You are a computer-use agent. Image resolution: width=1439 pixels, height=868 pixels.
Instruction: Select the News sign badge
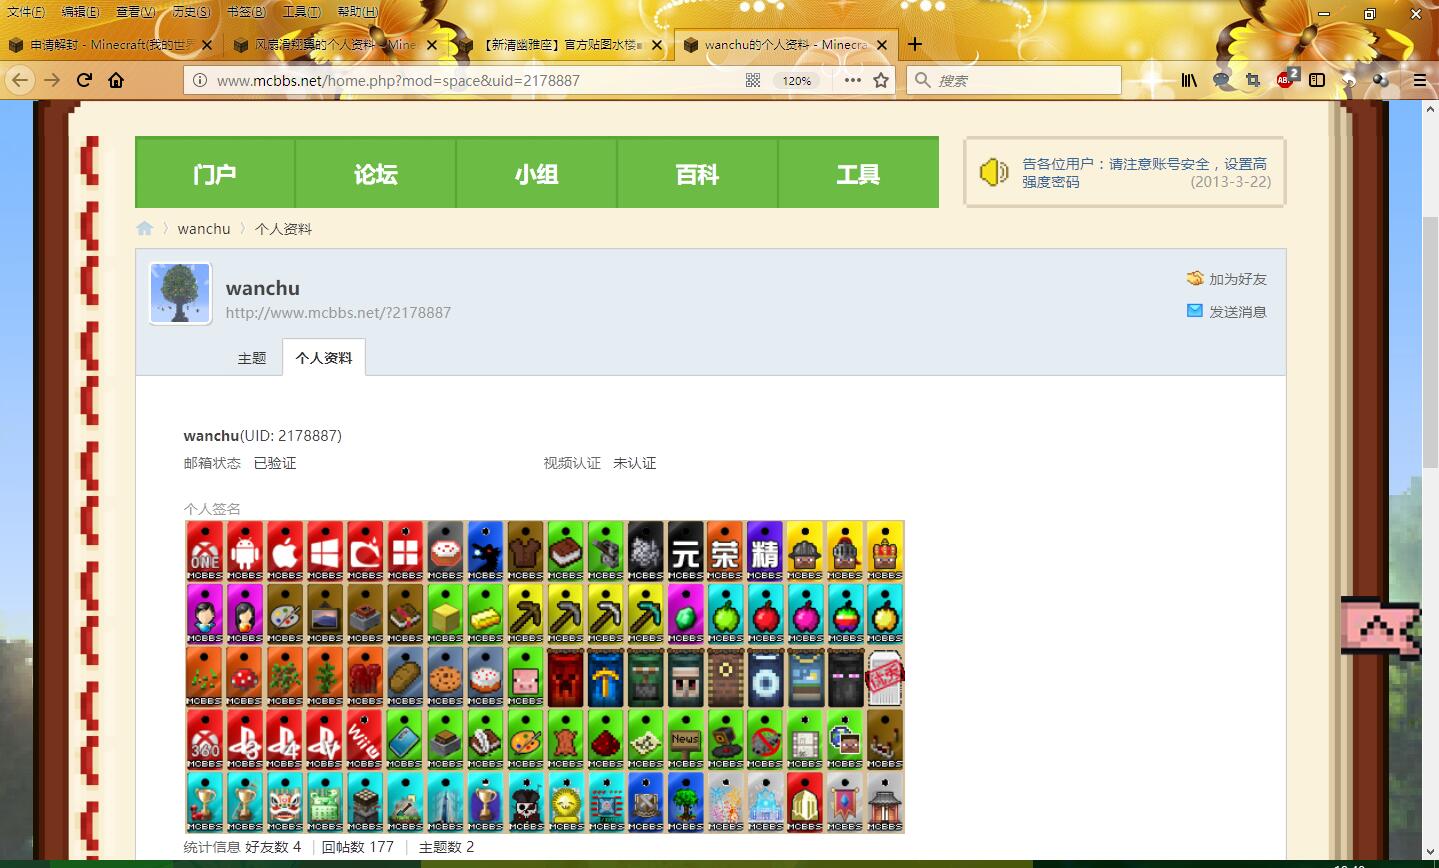click(x=685, y=740)
